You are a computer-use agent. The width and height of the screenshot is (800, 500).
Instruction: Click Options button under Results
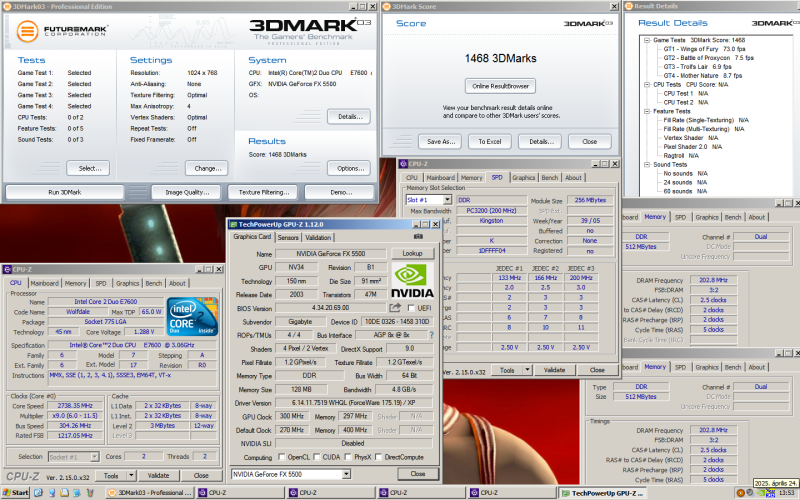coord(349,168)
